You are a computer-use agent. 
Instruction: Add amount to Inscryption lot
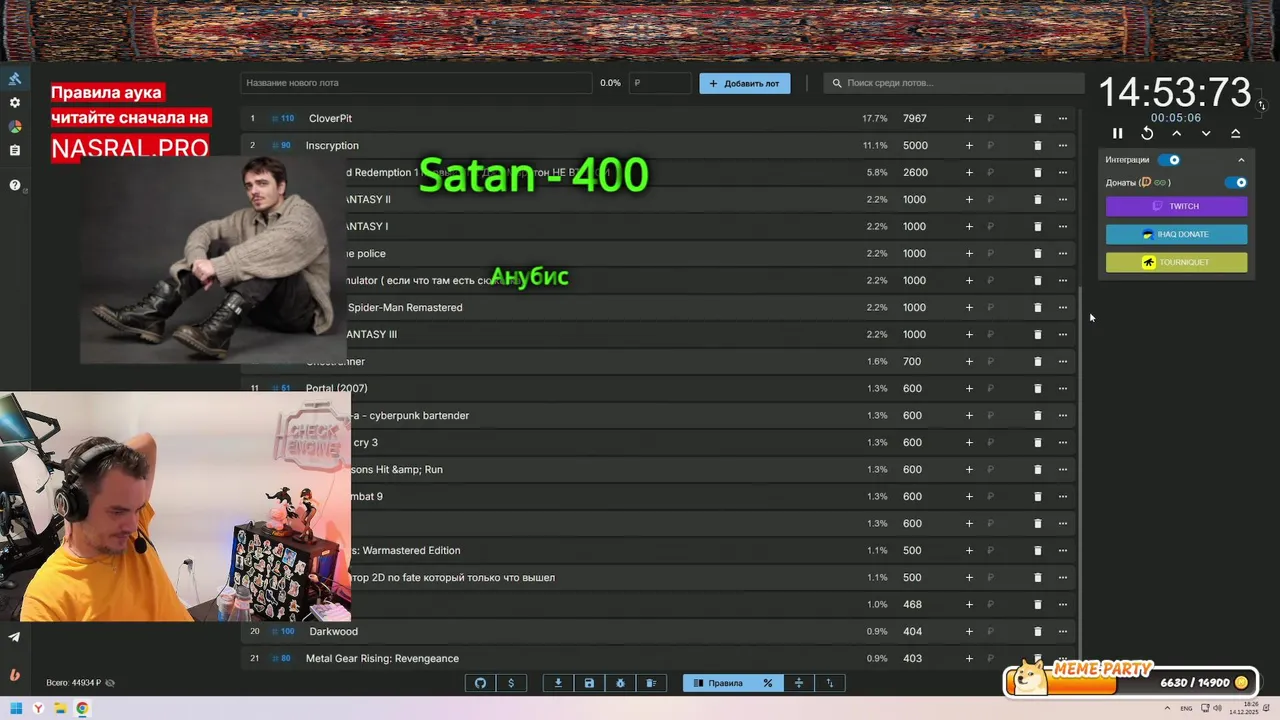[969, 145]
